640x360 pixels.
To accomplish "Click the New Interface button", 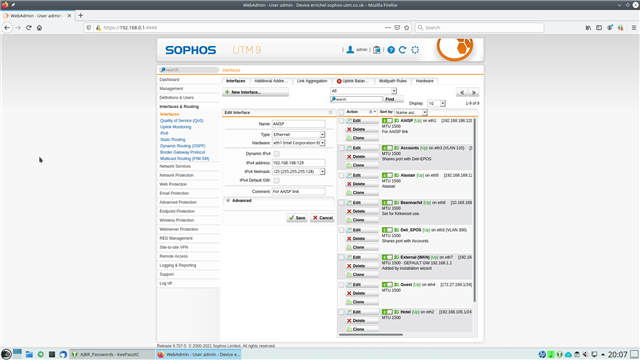I will [x=256, y=92].
